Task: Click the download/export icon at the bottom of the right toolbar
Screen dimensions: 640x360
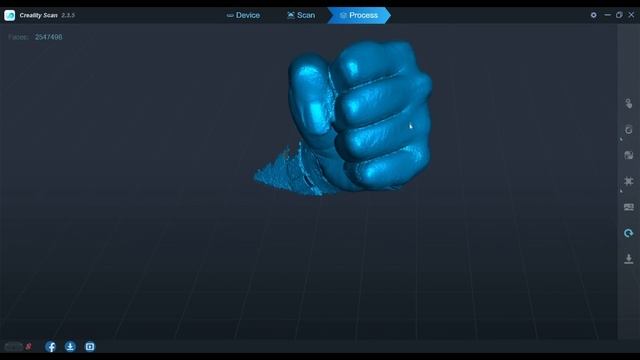Action: pyautogui.click(x=629, y=258)
